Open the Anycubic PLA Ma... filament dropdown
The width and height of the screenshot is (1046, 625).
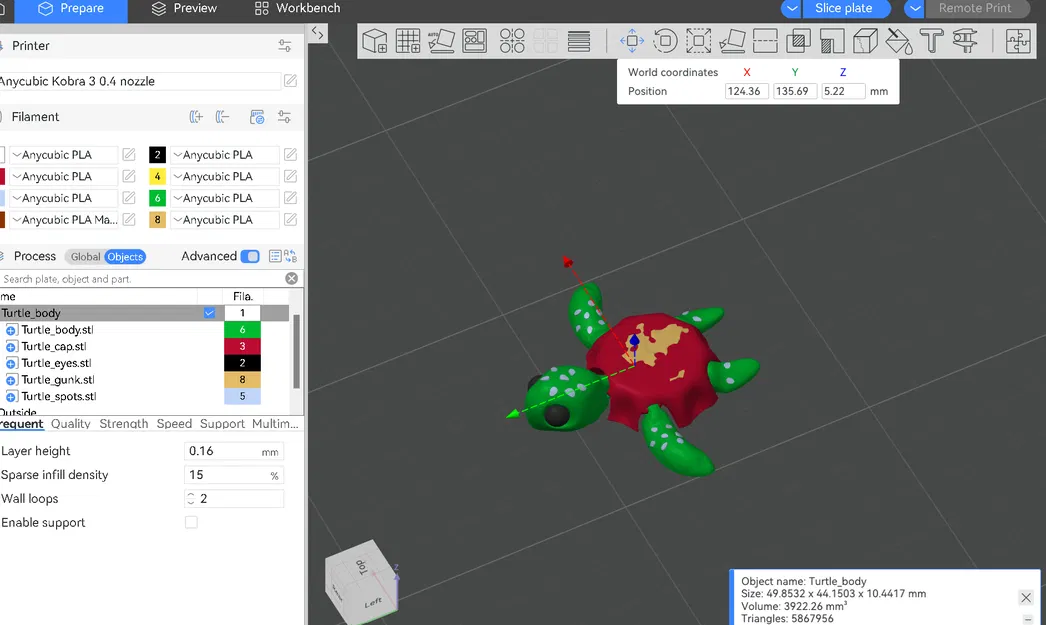64,219
